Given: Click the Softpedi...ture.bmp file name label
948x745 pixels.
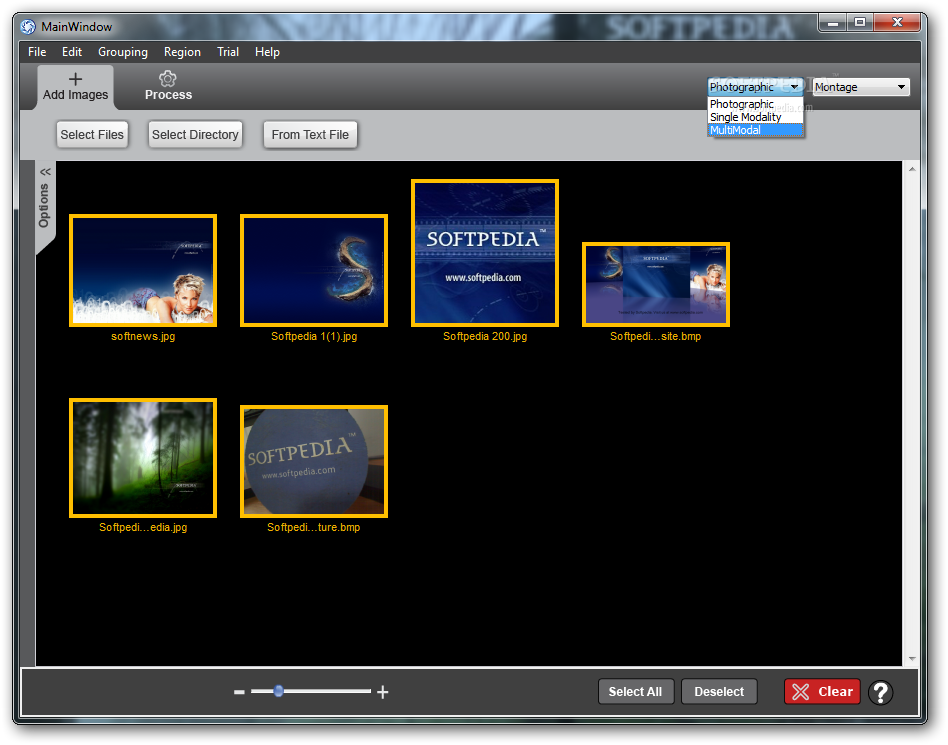Looking at the screenshot, I should [314, 528].
